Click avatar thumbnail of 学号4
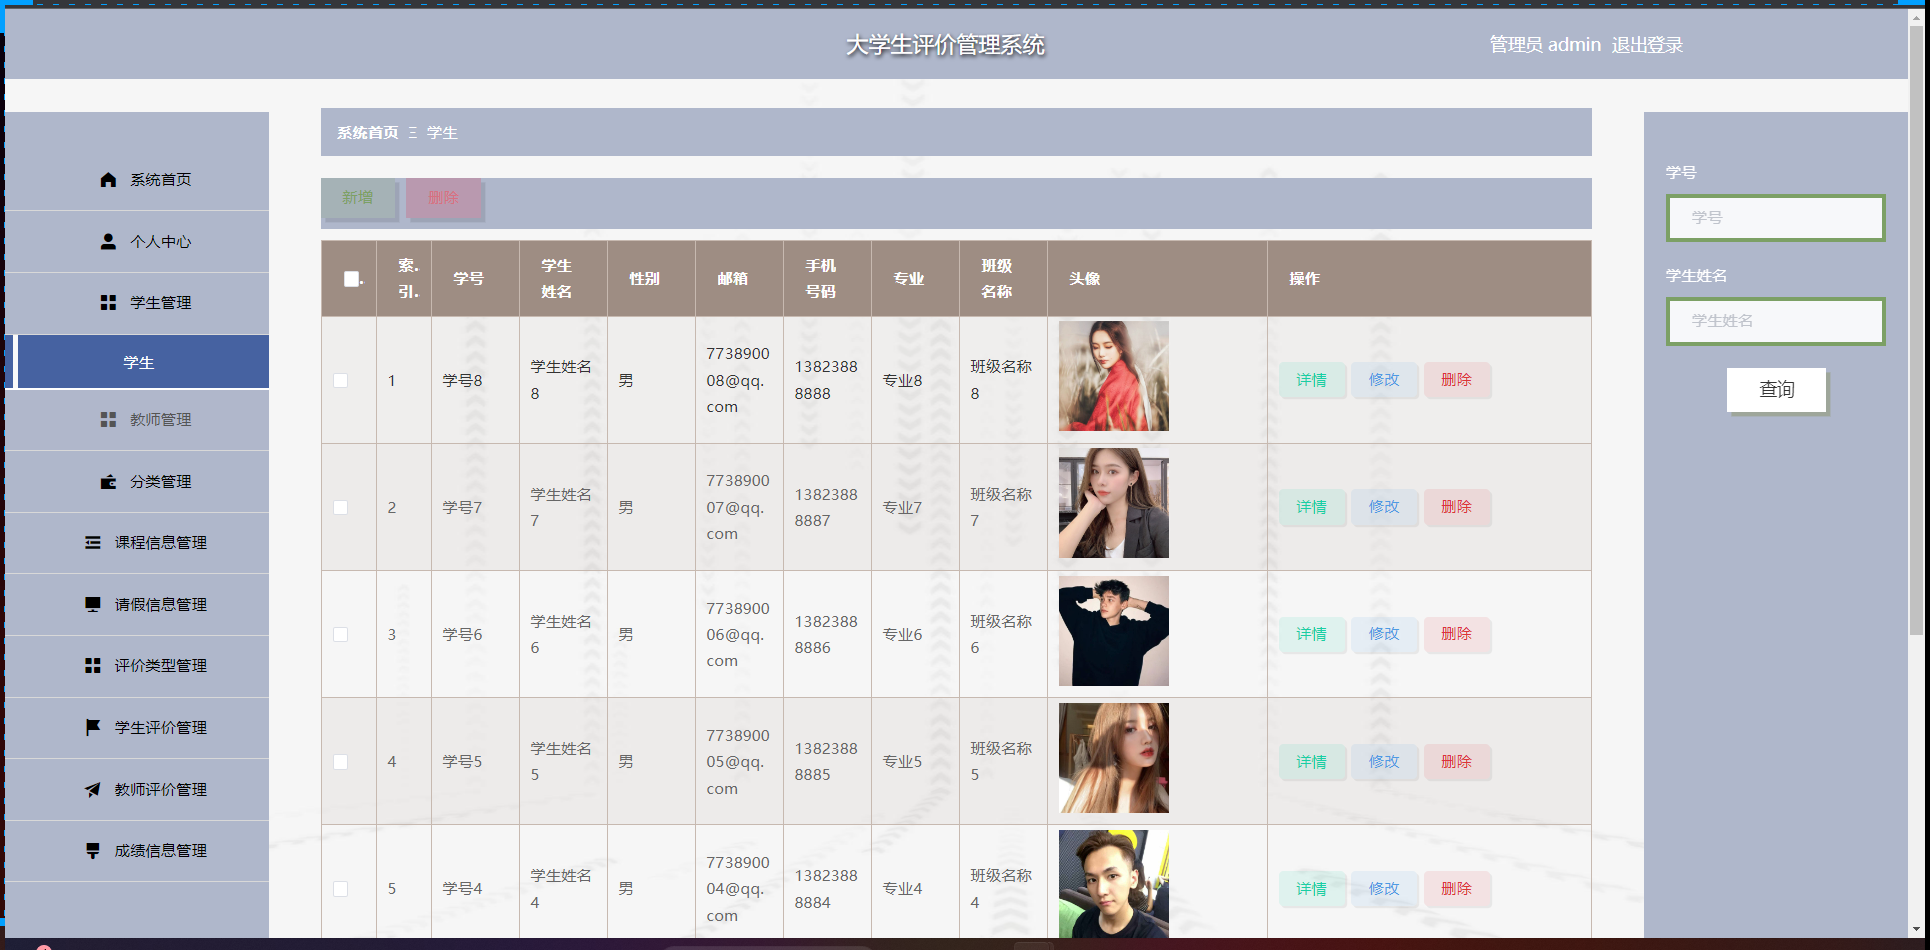Screen dimensions: 1930x950 click(1114, 884)
